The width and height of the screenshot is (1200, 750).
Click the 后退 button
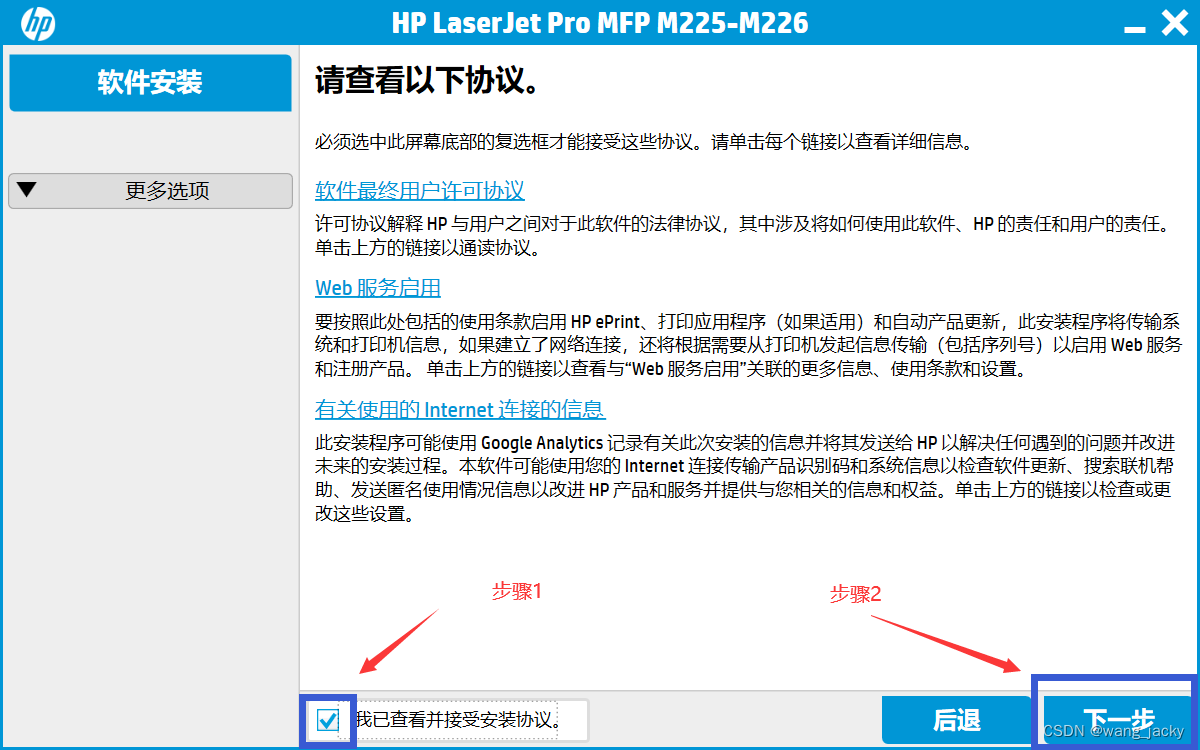click(x=957, y=720)
